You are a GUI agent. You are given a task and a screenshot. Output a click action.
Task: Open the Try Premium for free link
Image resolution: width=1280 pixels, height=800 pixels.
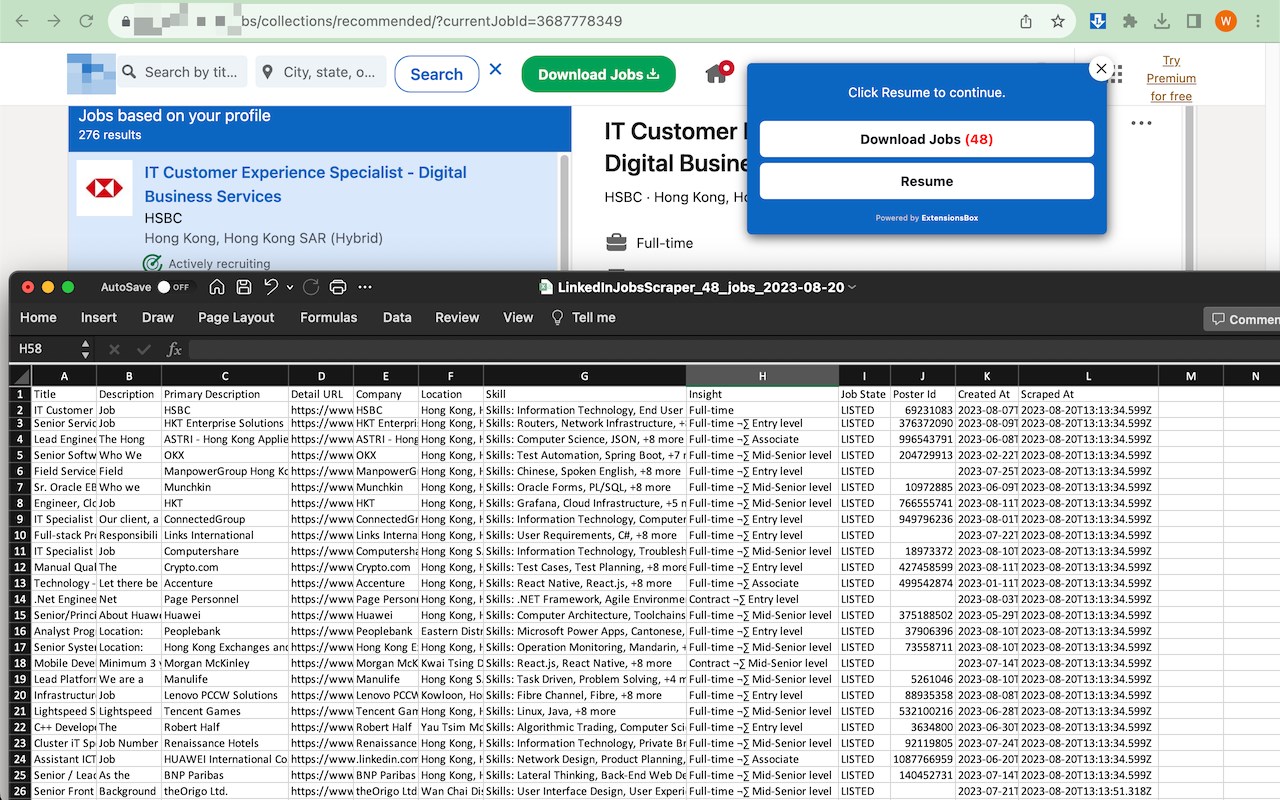[x=1171, y=78]
